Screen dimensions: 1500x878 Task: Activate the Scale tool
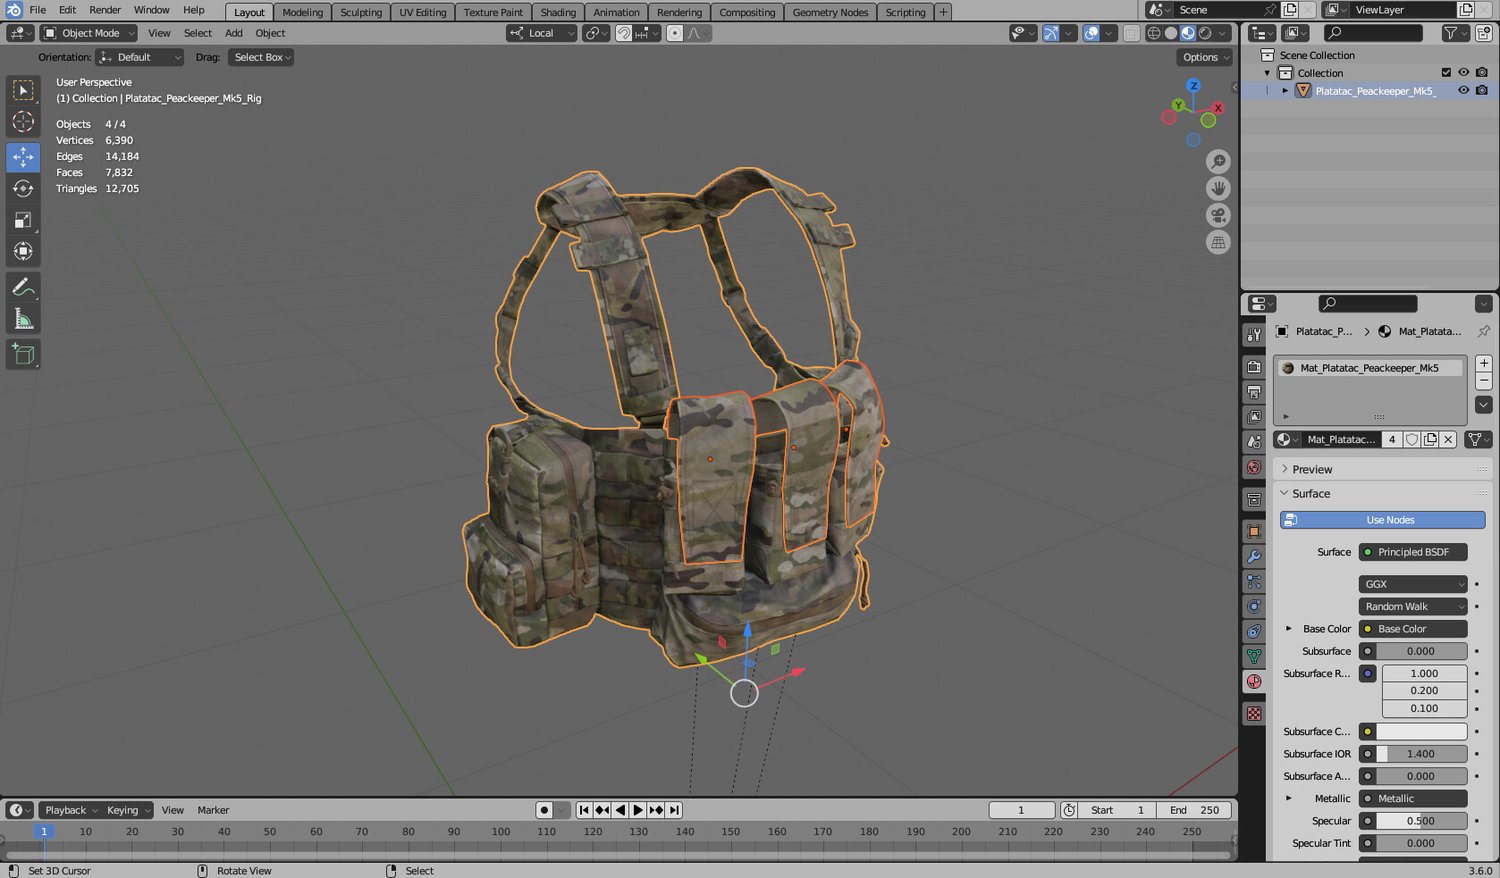click(x=23, y=220)
